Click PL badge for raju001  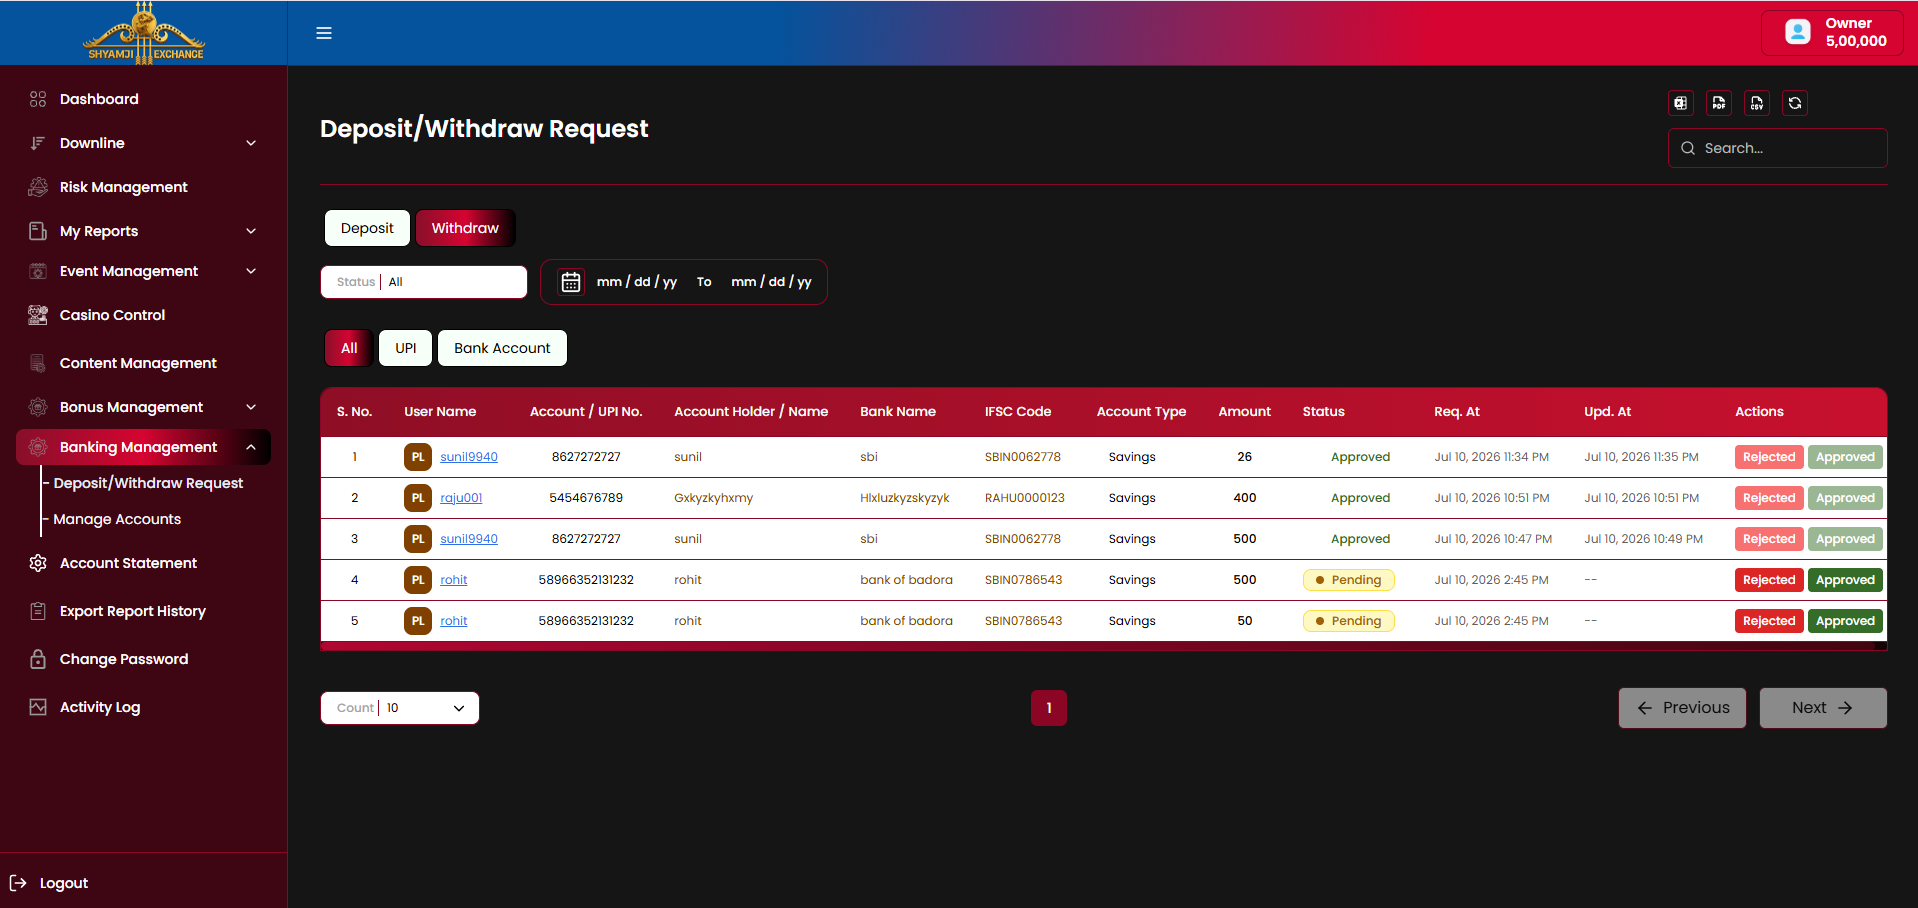point(418,498)
